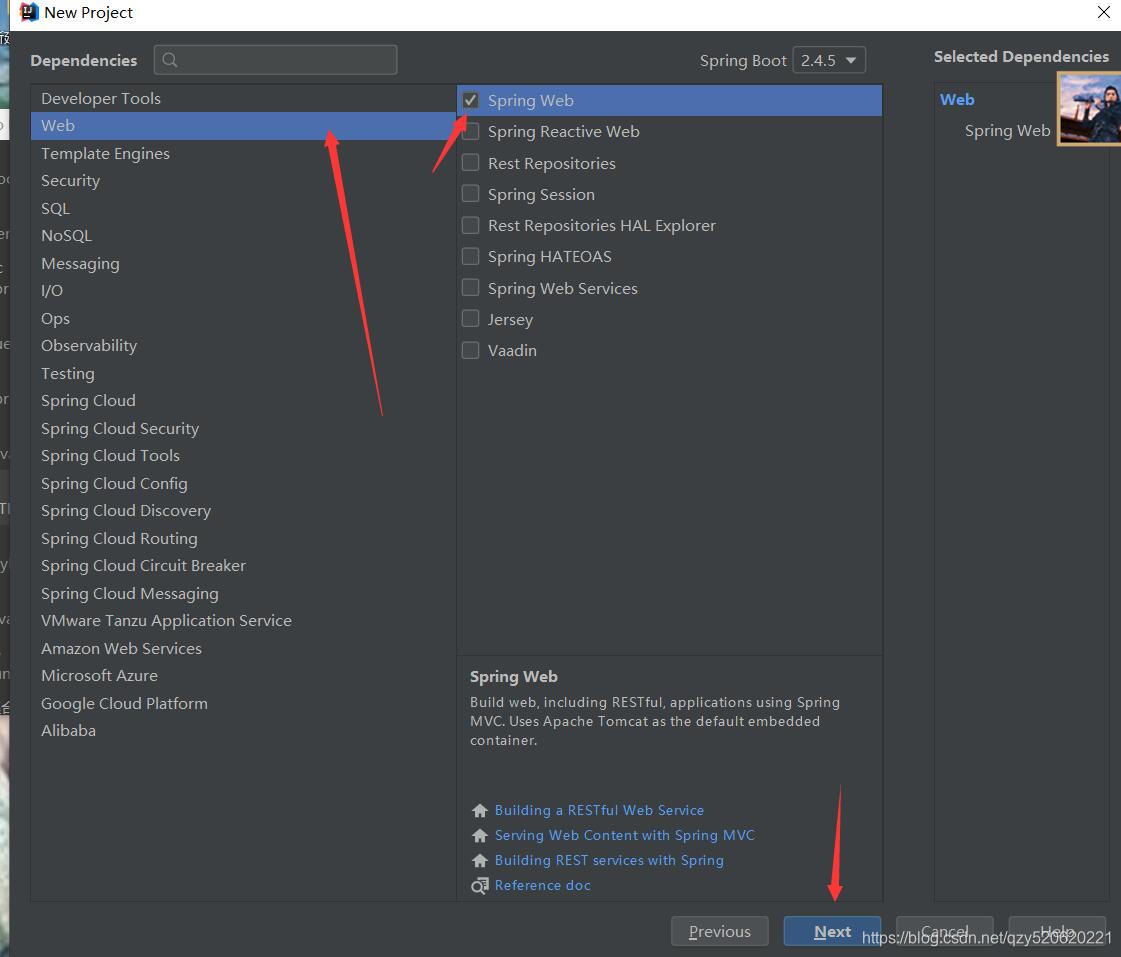The height and width of the screenshot is (957, 1121).
Task: Enable the Jersey checkbox
Action: 470,319
